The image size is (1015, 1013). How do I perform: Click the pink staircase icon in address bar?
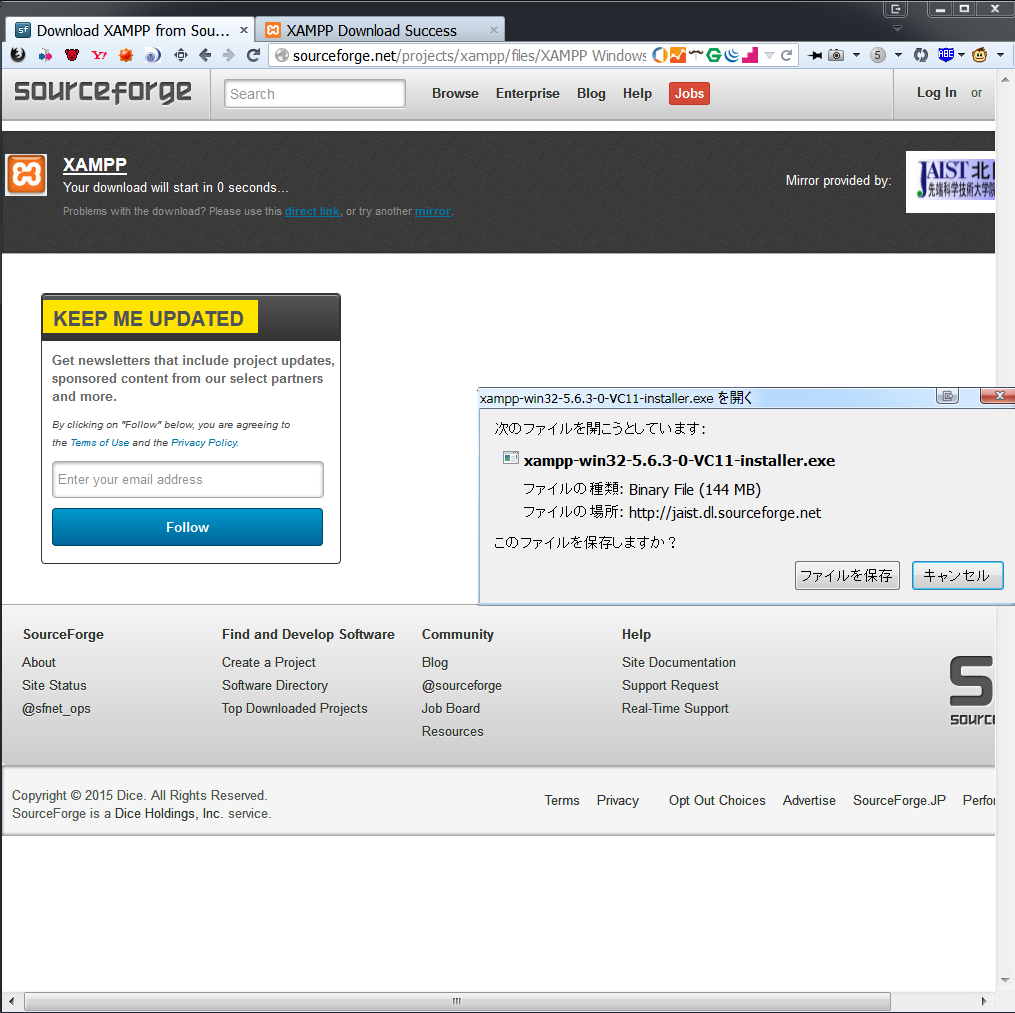point(750,56)
